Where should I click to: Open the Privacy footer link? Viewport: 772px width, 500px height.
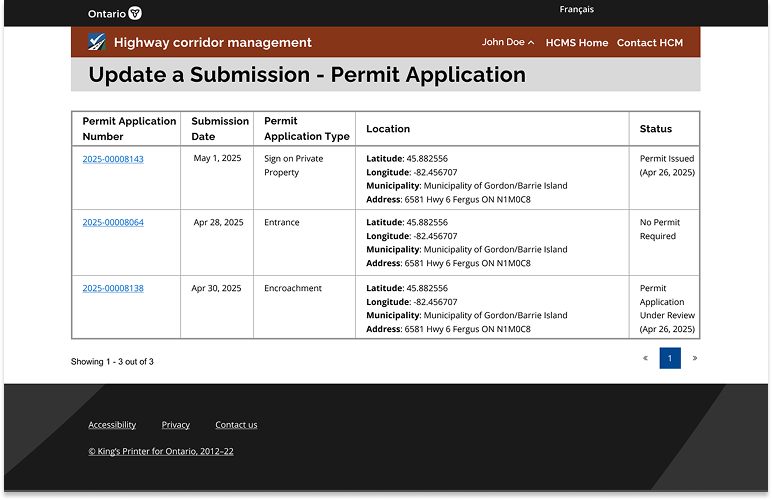click(x=176, y=425)
